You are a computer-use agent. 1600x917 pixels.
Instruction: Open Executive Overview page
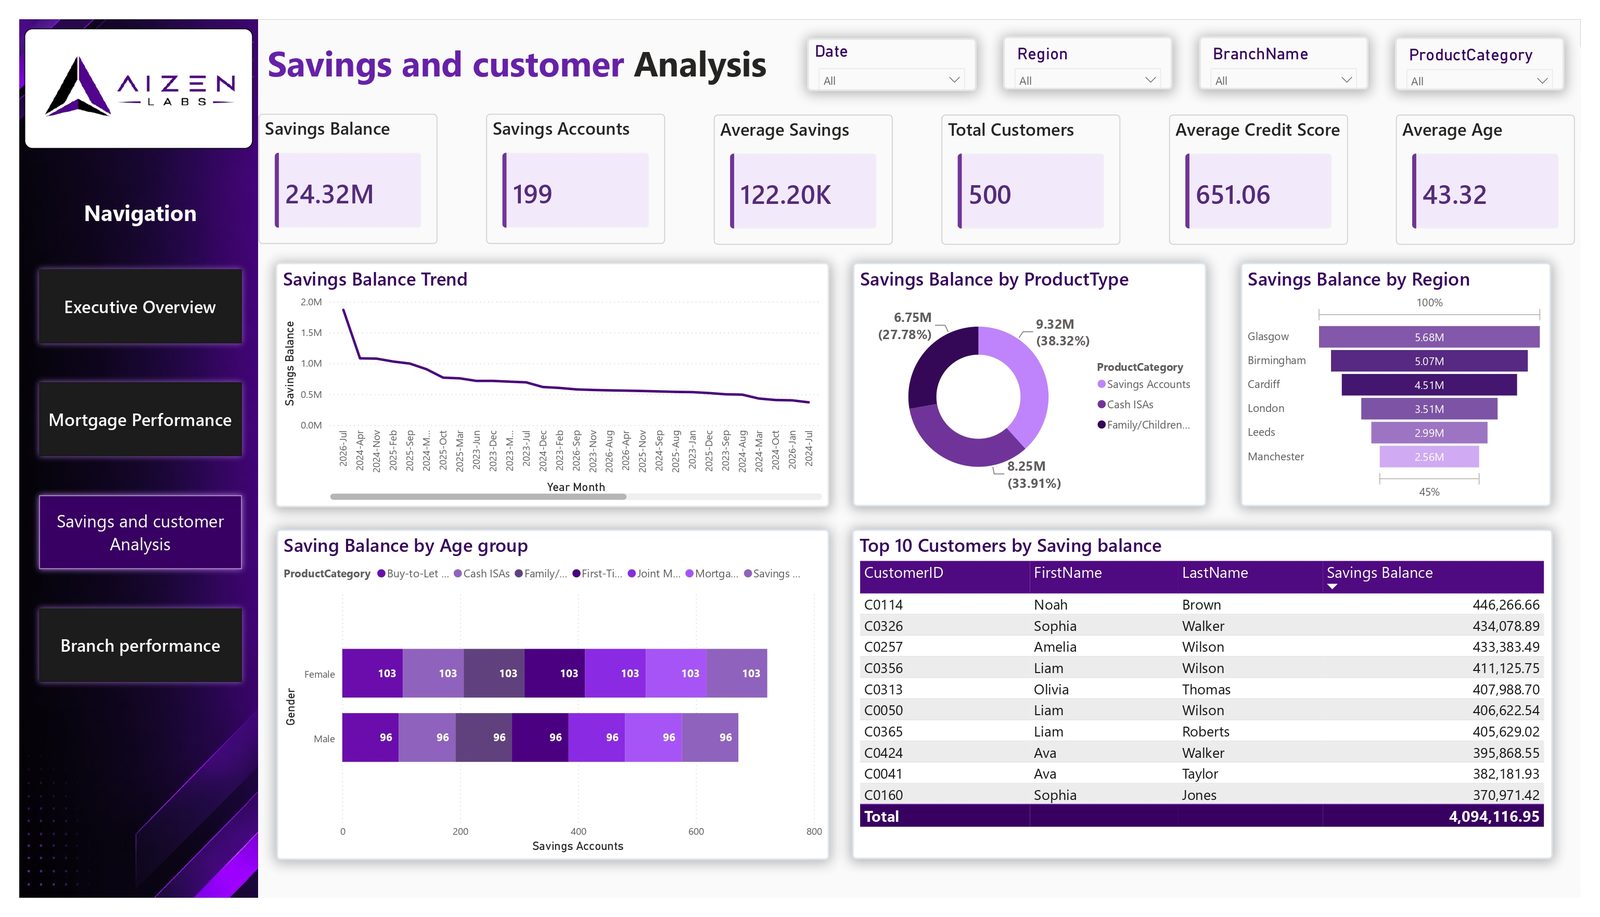(140, 307)
